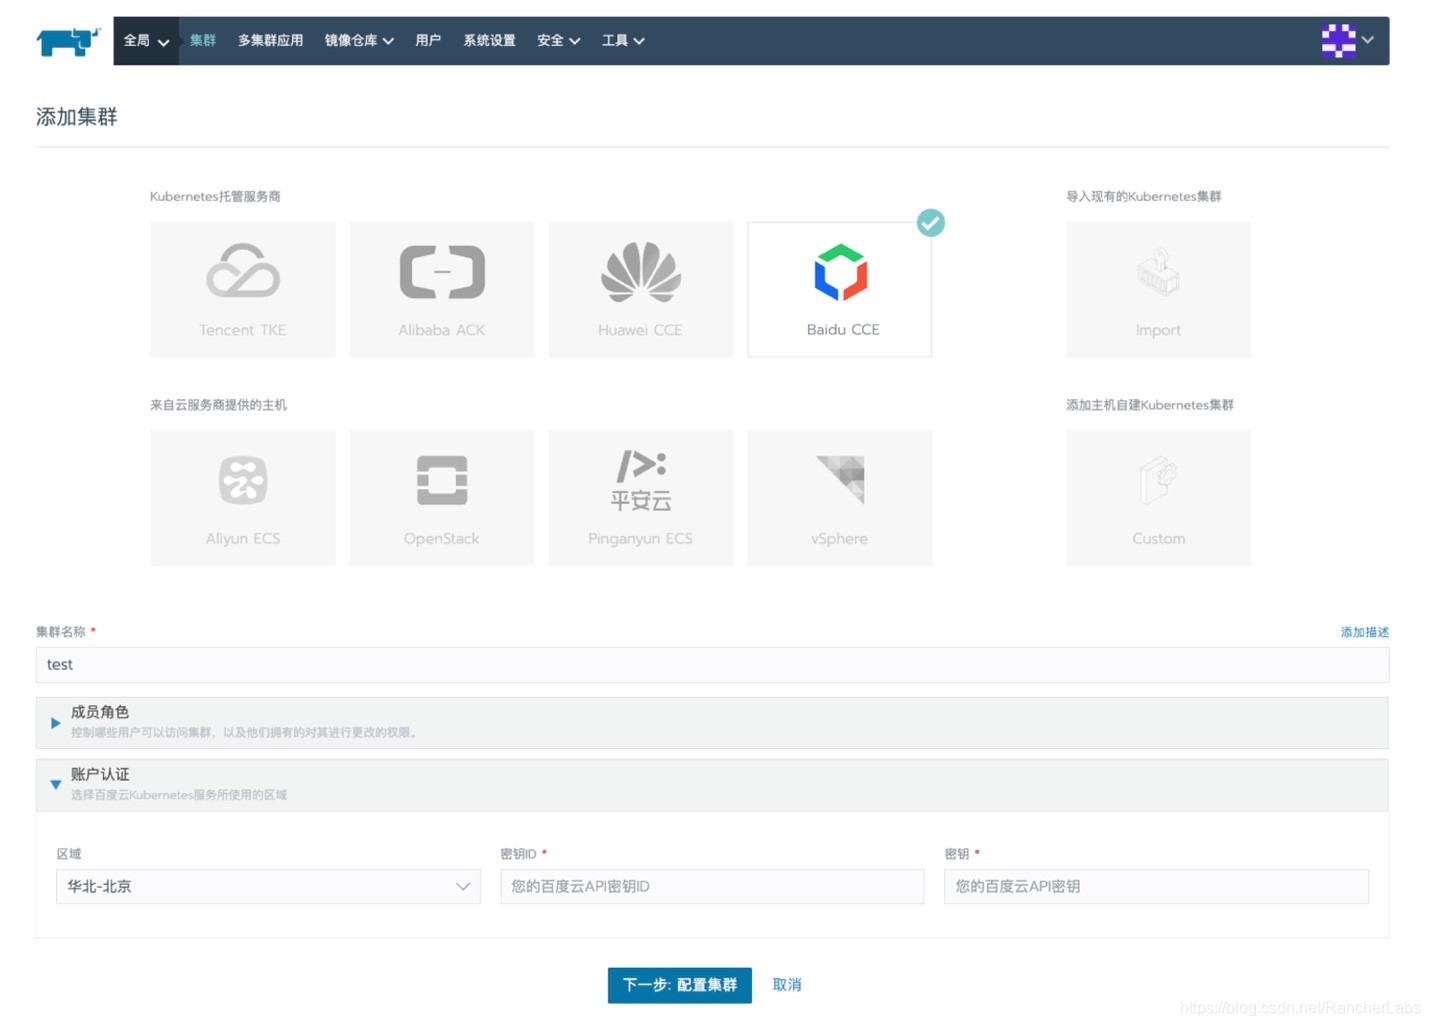The image size is (1430, 1026).
Task: Select the Aliyun ECS host provider
Action: click(x=243, y=498)
